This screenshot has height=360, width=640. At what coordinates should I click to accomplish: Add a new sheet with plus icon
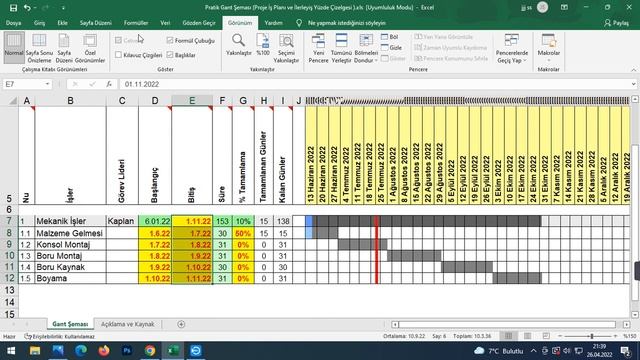click(x=181, y=324)
